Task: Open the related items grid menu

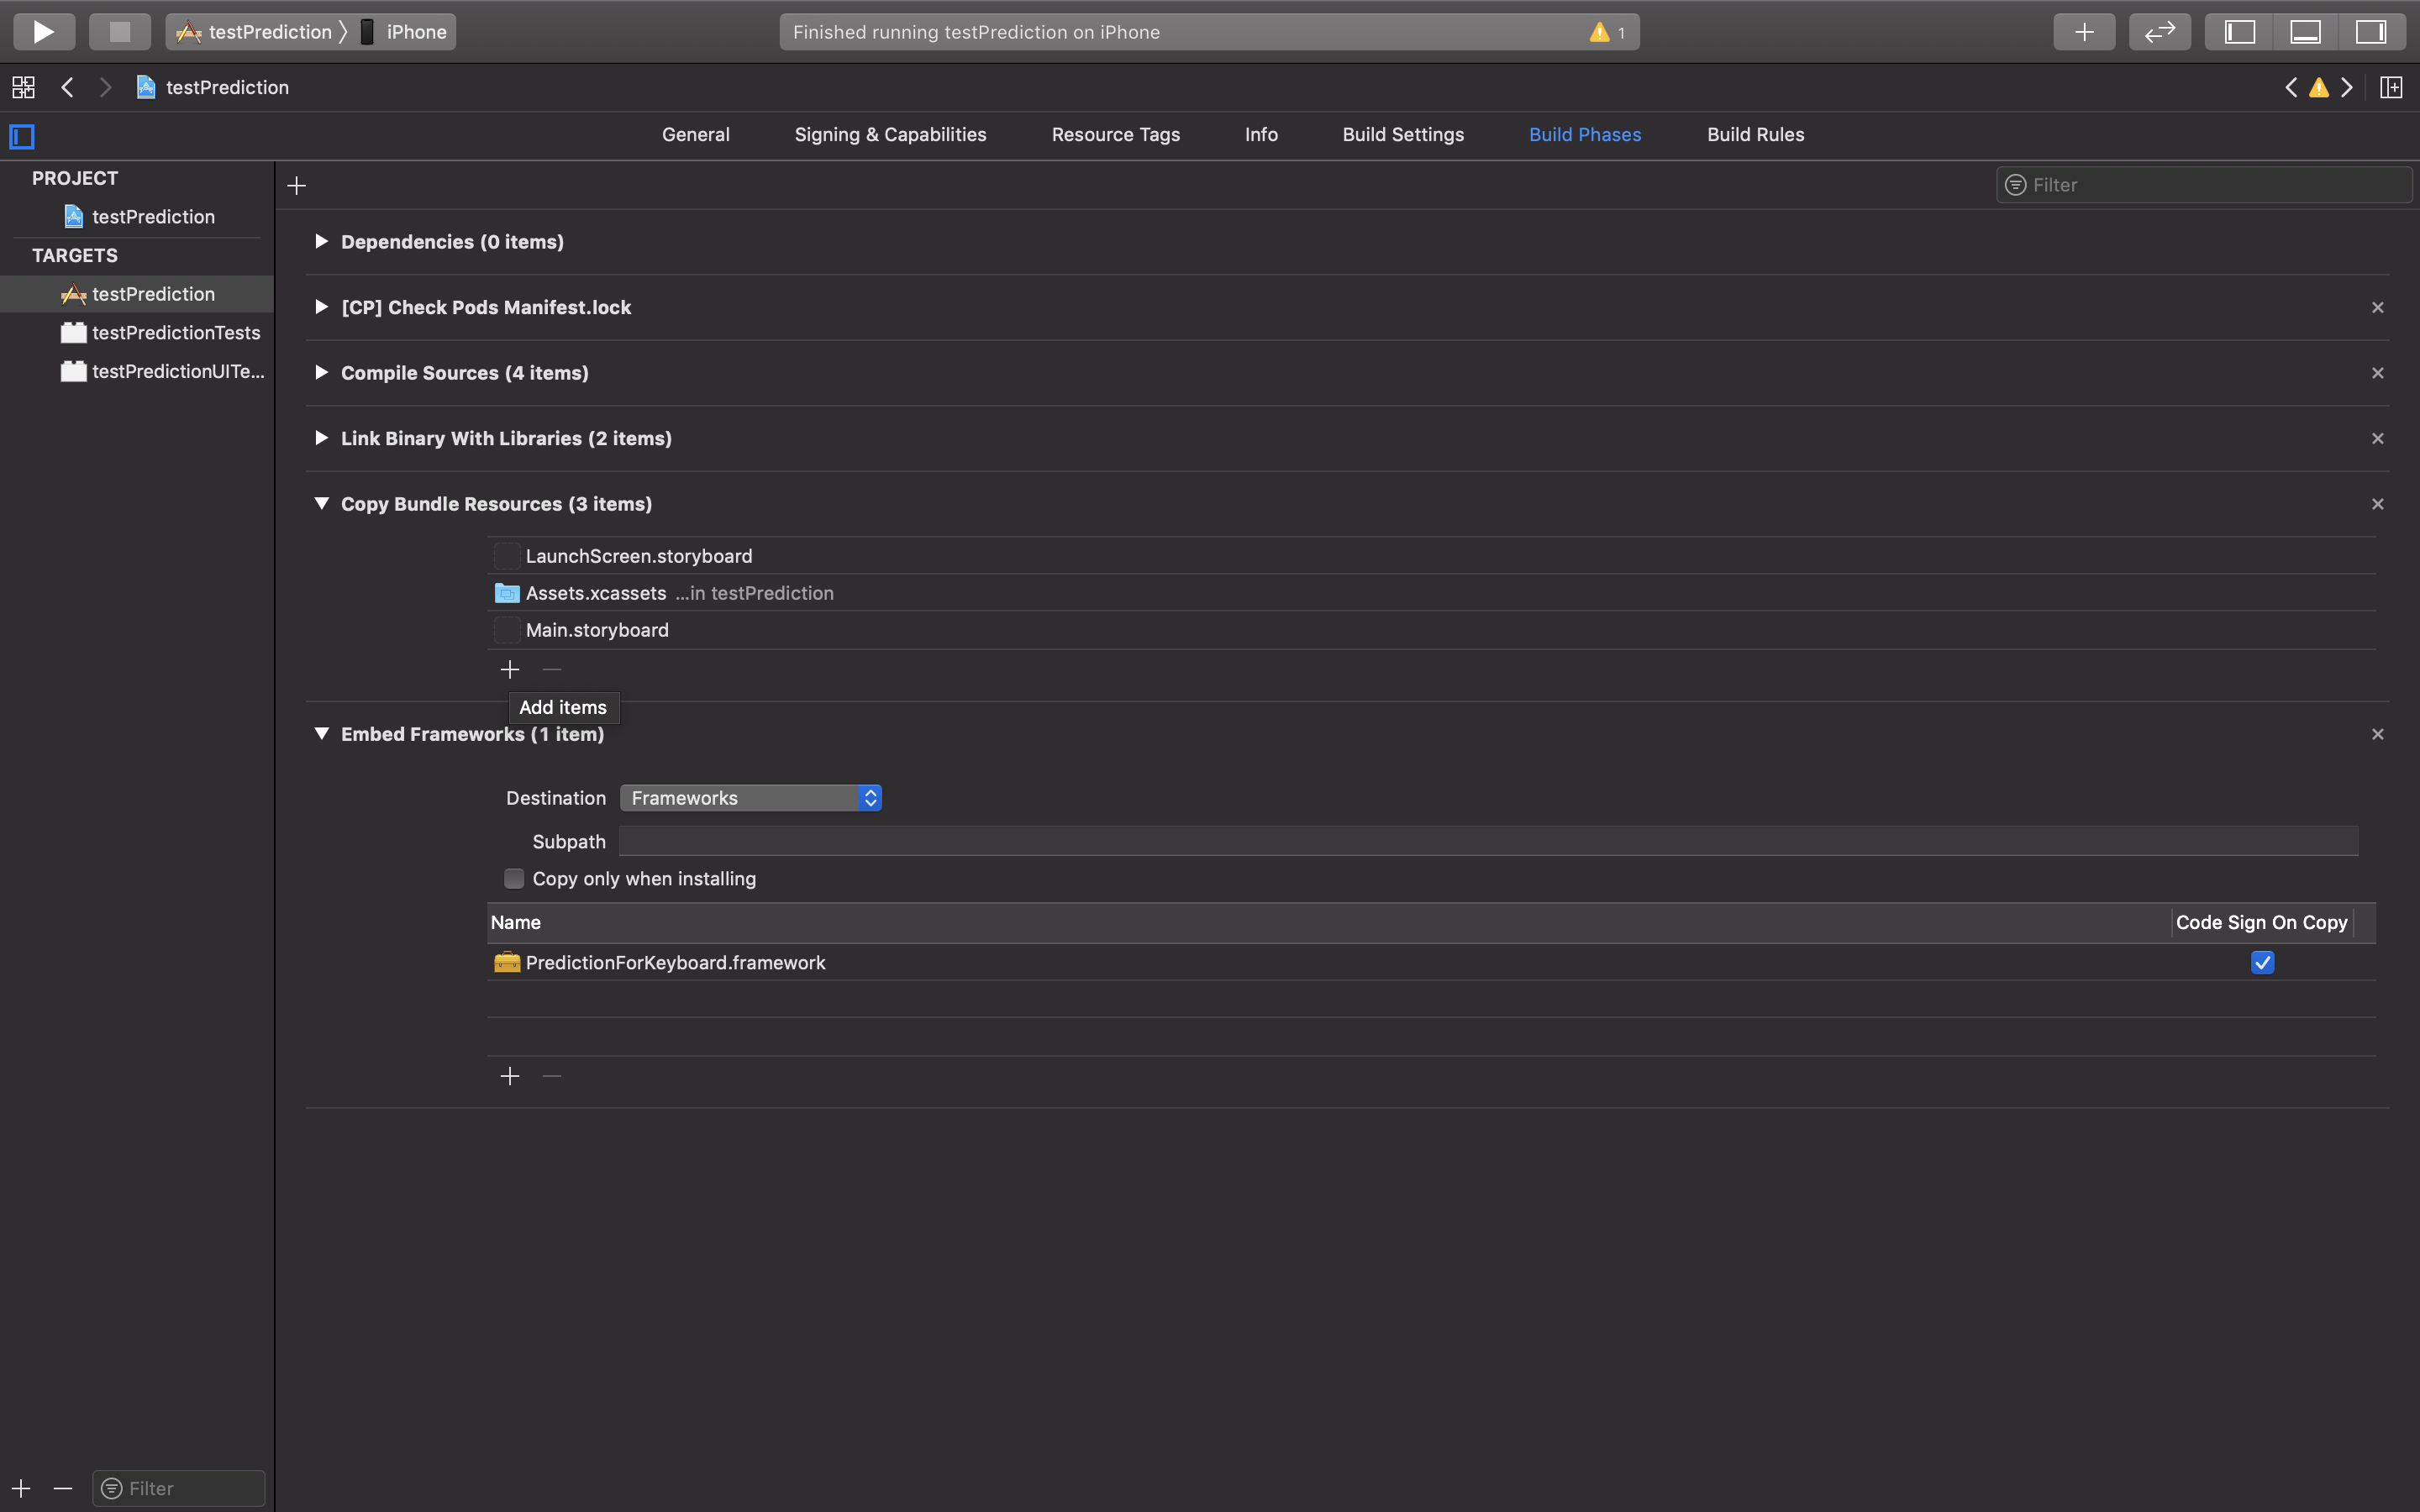Action: pyautogui.click(x=23, y=87)
